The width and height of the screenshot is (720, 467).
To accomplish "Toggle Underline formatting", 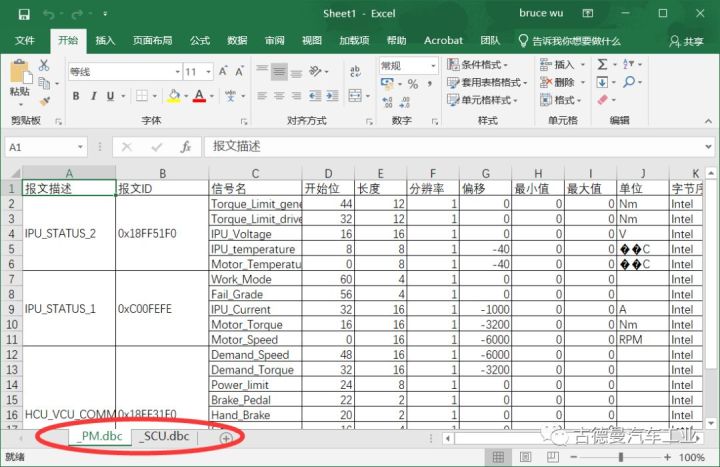I will tap(110, 96).
